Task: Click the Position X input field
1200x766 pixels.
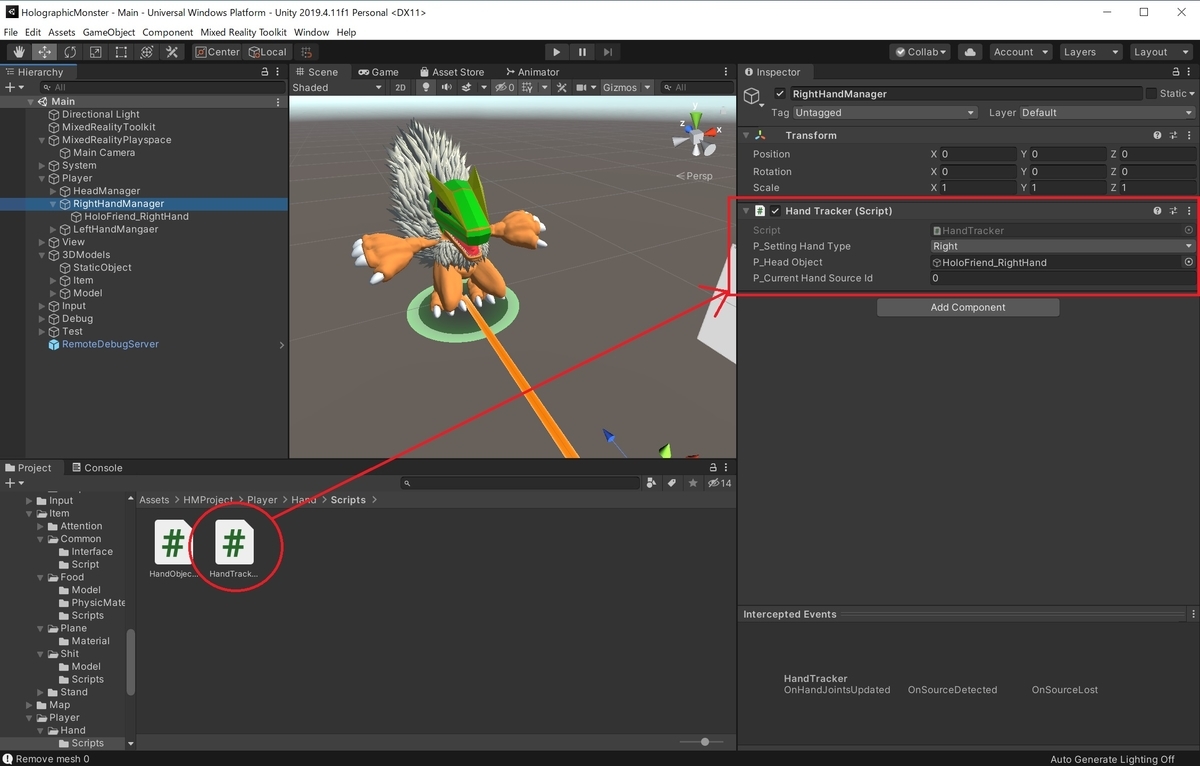Action: click(978, 154)
